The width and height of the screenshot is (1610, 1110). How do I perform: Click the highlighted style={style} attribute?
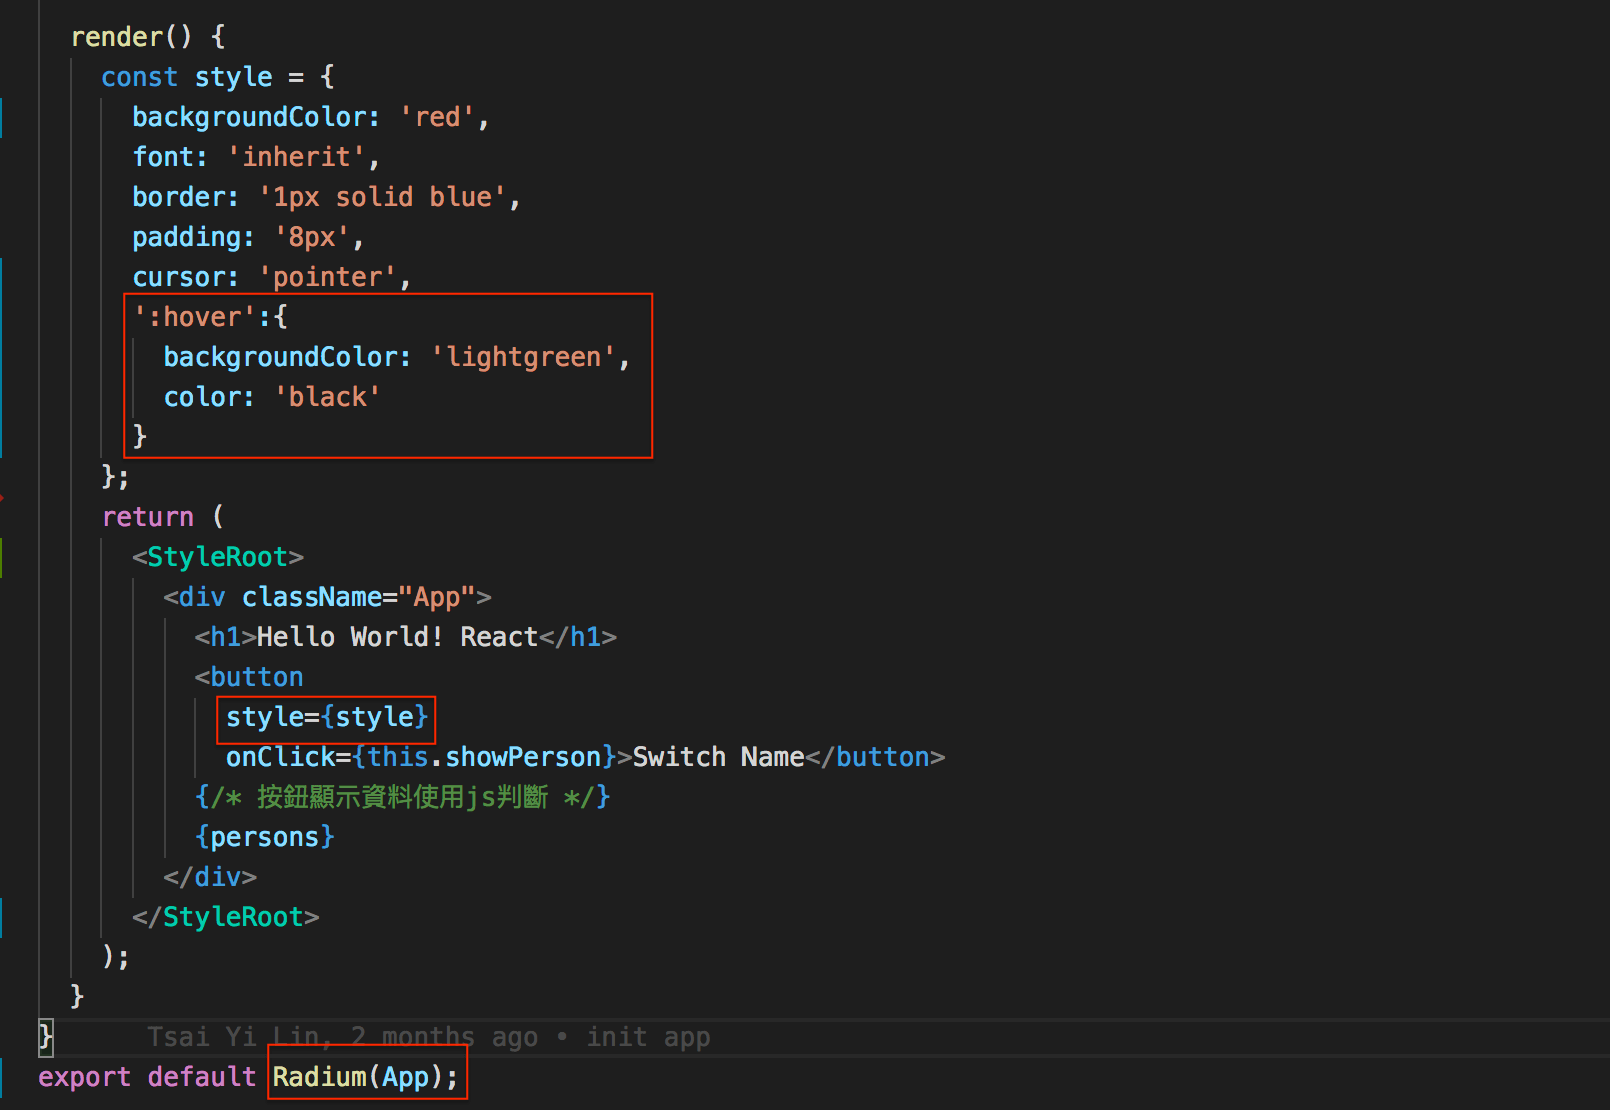point(325,717)
